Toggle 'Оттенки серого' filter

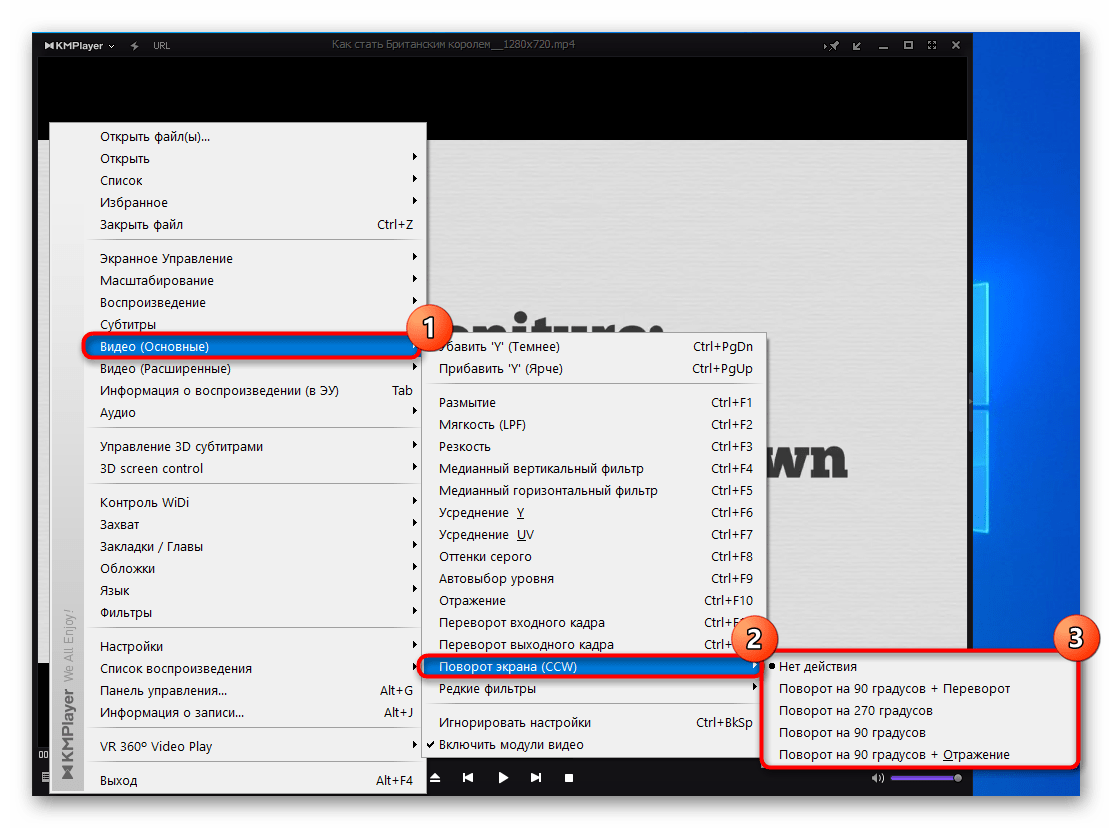pyautogui.click(x=593, y=556)
